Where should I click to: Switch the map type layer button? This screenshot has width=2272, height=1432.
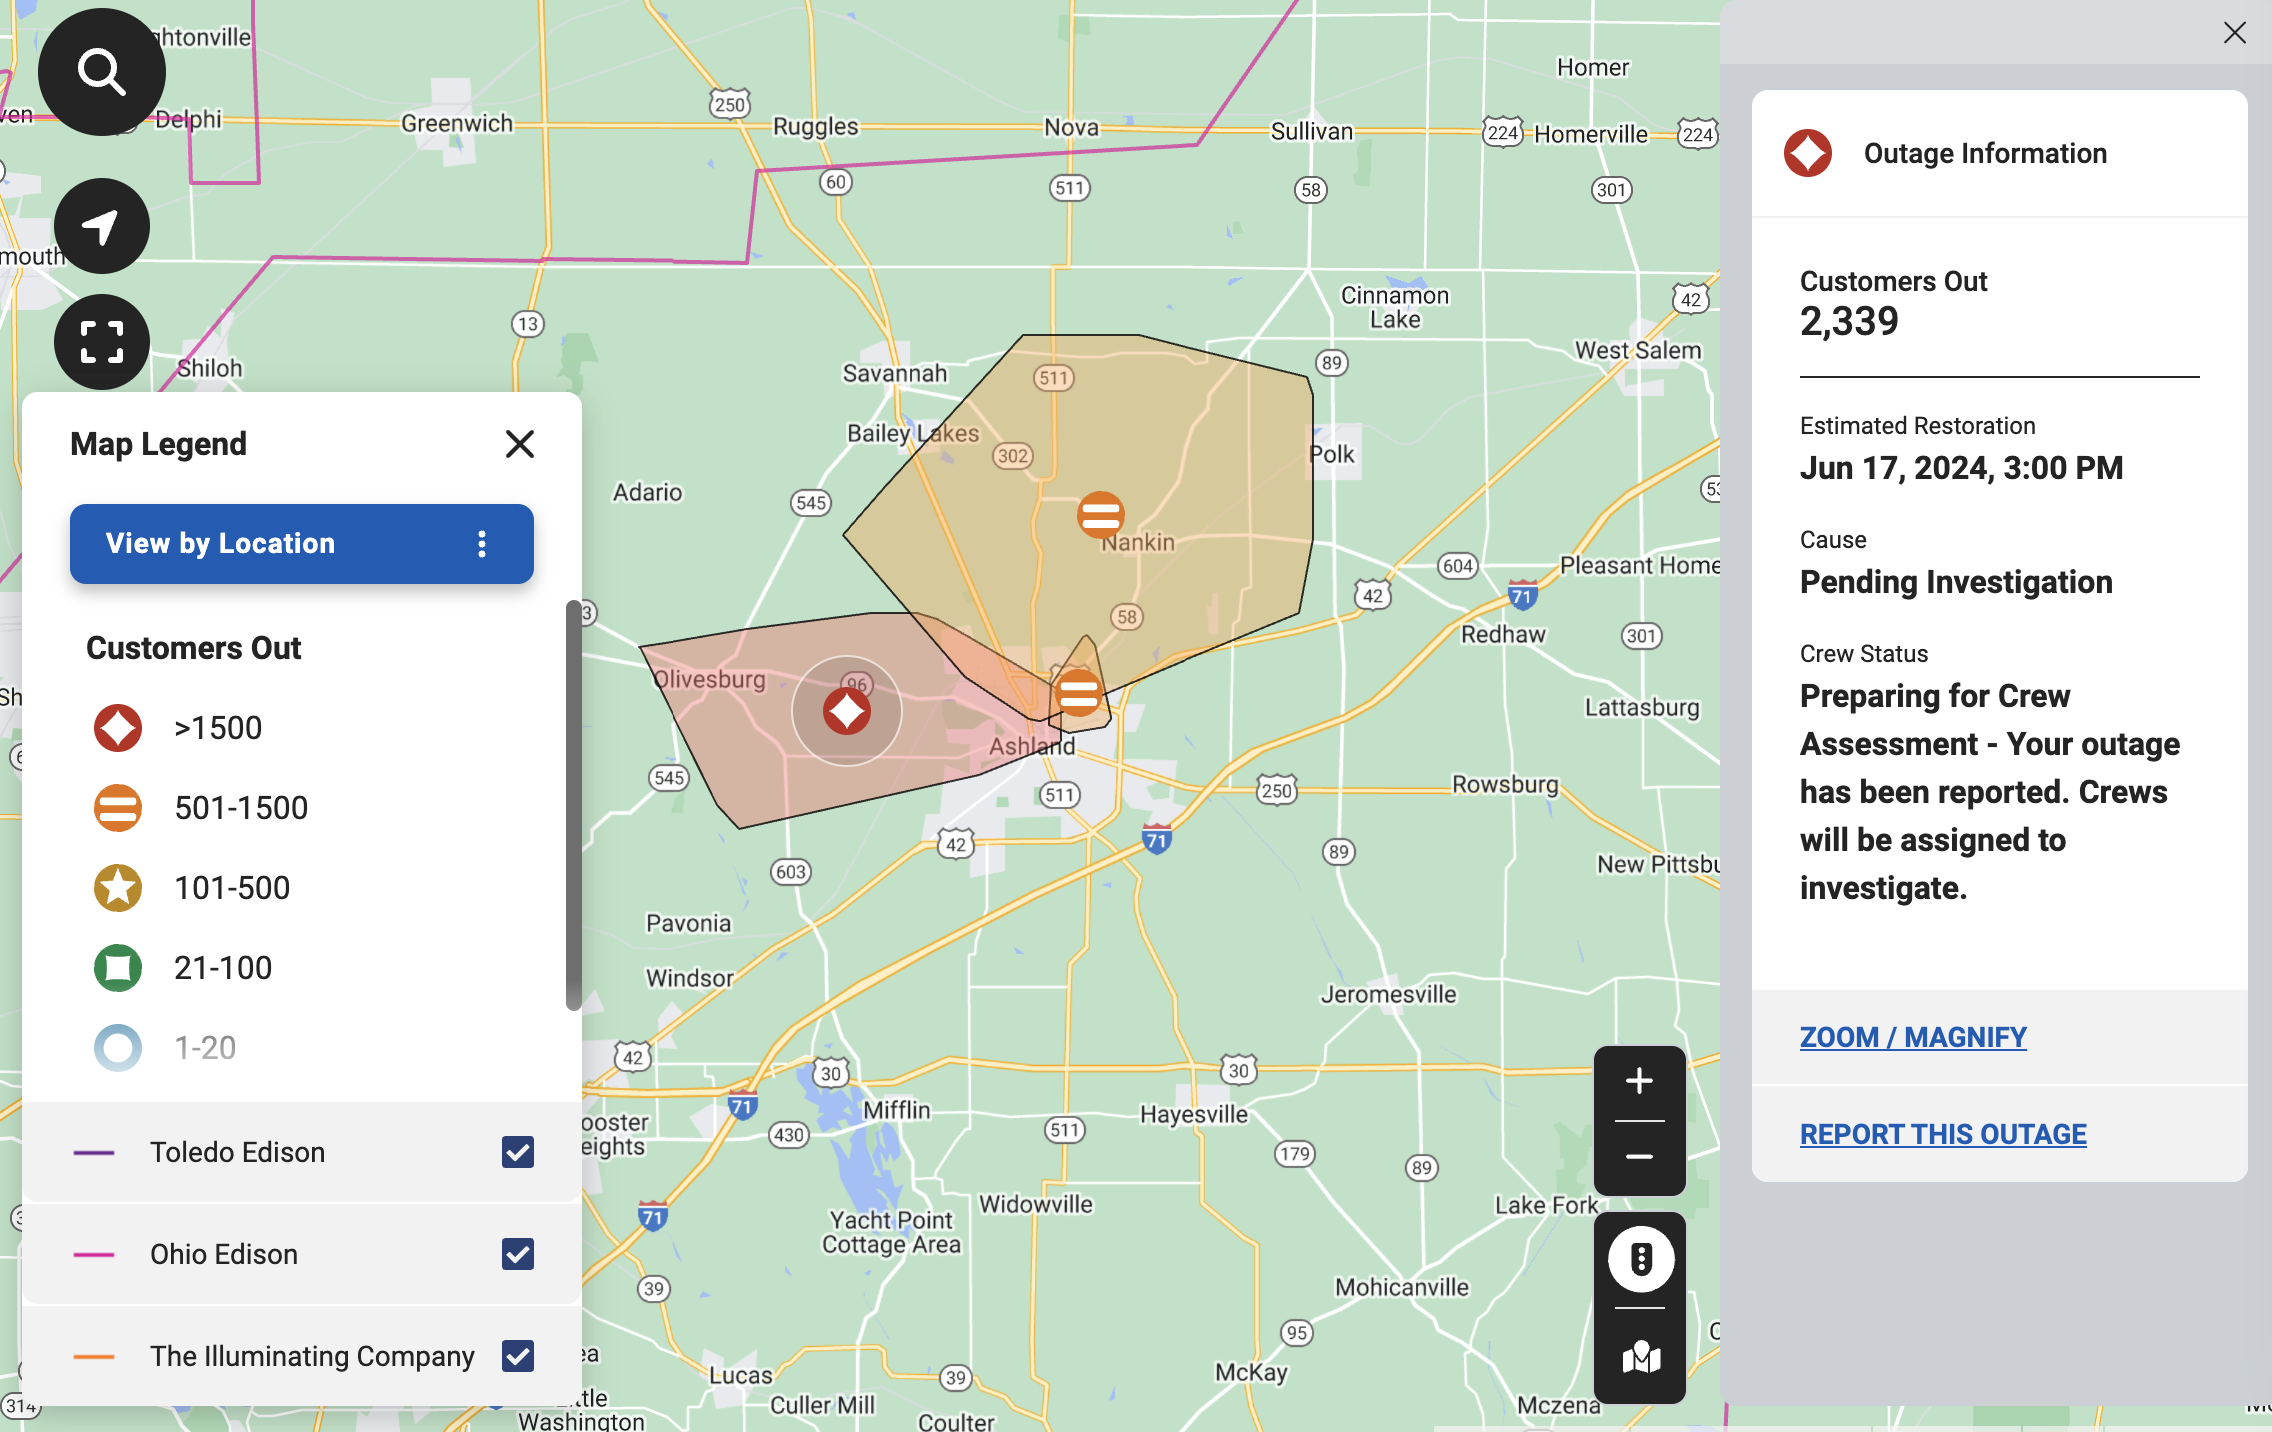(1641, 1357)
